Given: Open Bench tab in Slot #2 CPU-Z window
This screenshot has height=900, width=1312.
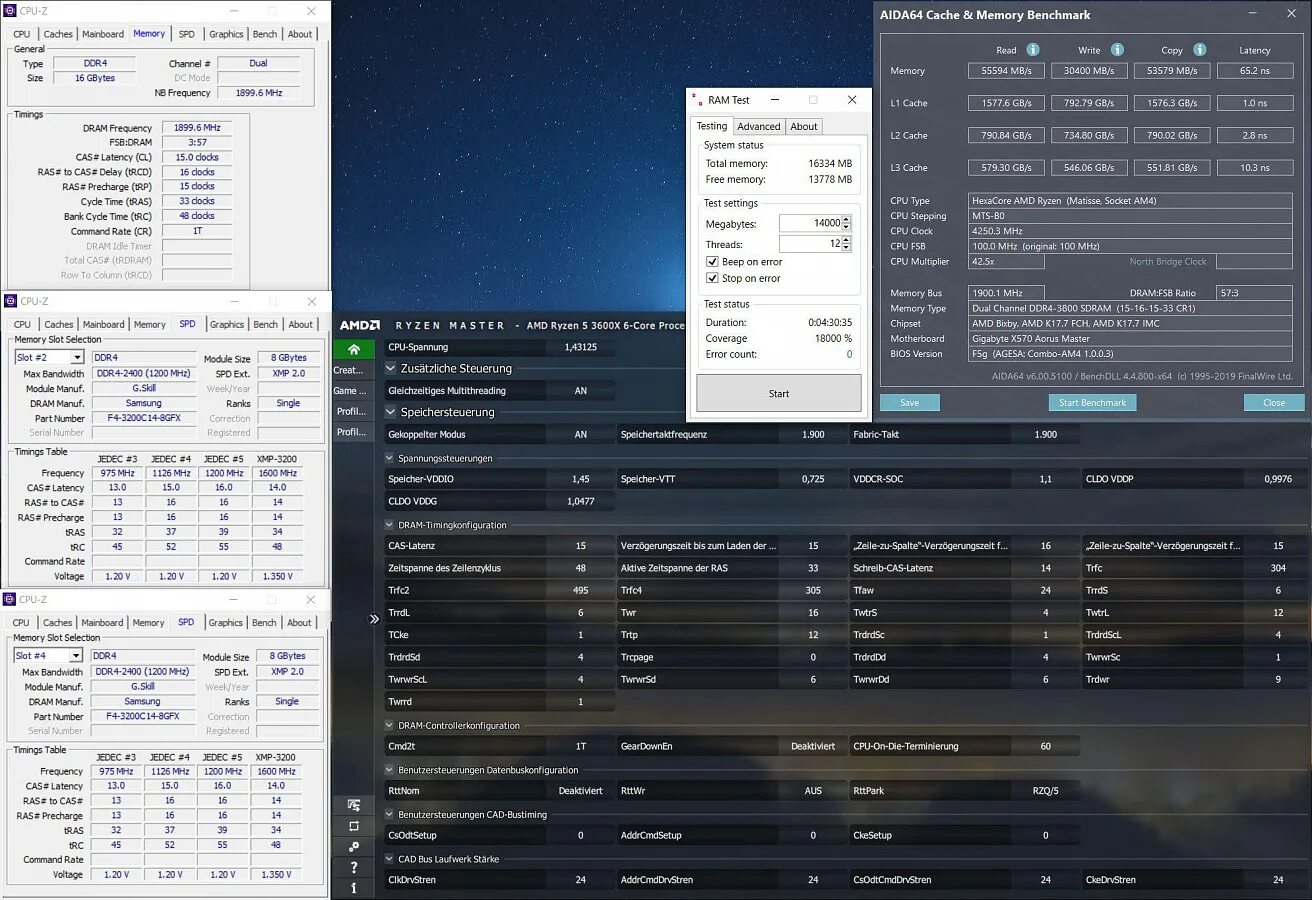Looking at the screenshot, I should [266, 325].
